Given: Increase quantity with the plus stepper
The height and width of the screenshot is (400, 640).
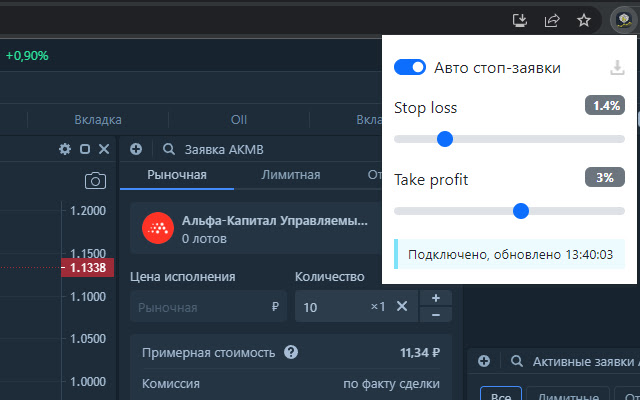Looking at the screenshot, I should click(x=435, y=298).
